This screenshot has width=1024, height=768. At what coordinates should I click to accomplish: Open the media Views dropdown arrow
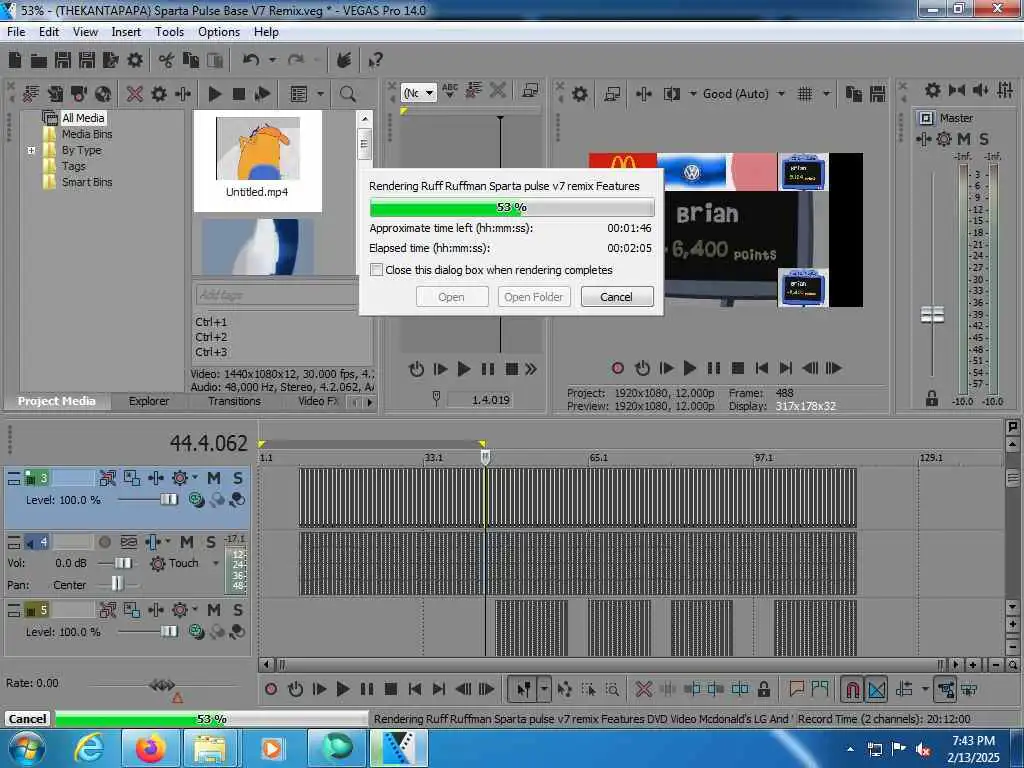click(321, 94)
